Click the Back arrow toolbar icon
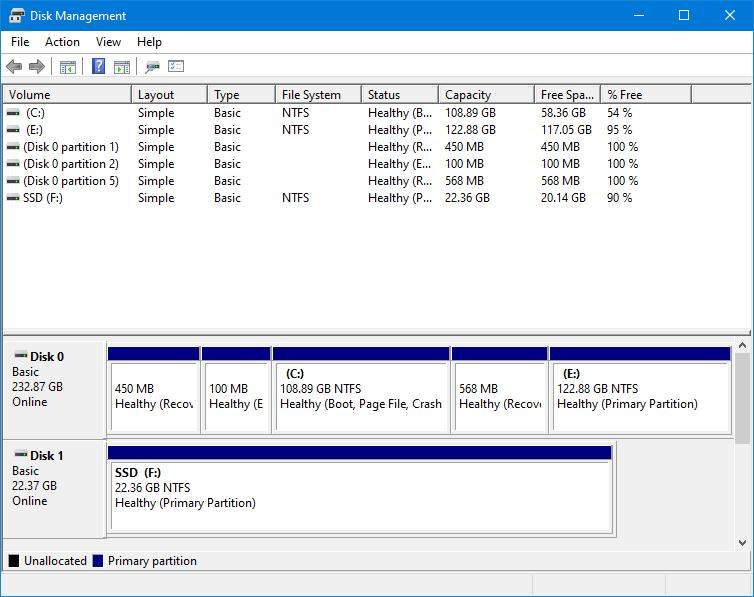The image size is (754, 597). click(x=14, y=67)
